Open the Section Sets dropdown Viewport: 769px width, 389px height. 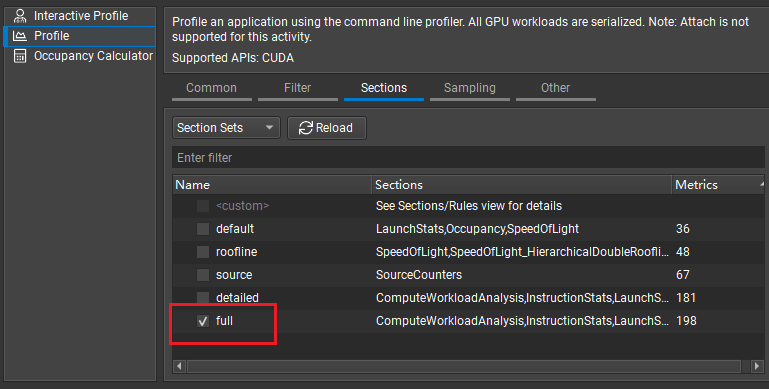226,128
